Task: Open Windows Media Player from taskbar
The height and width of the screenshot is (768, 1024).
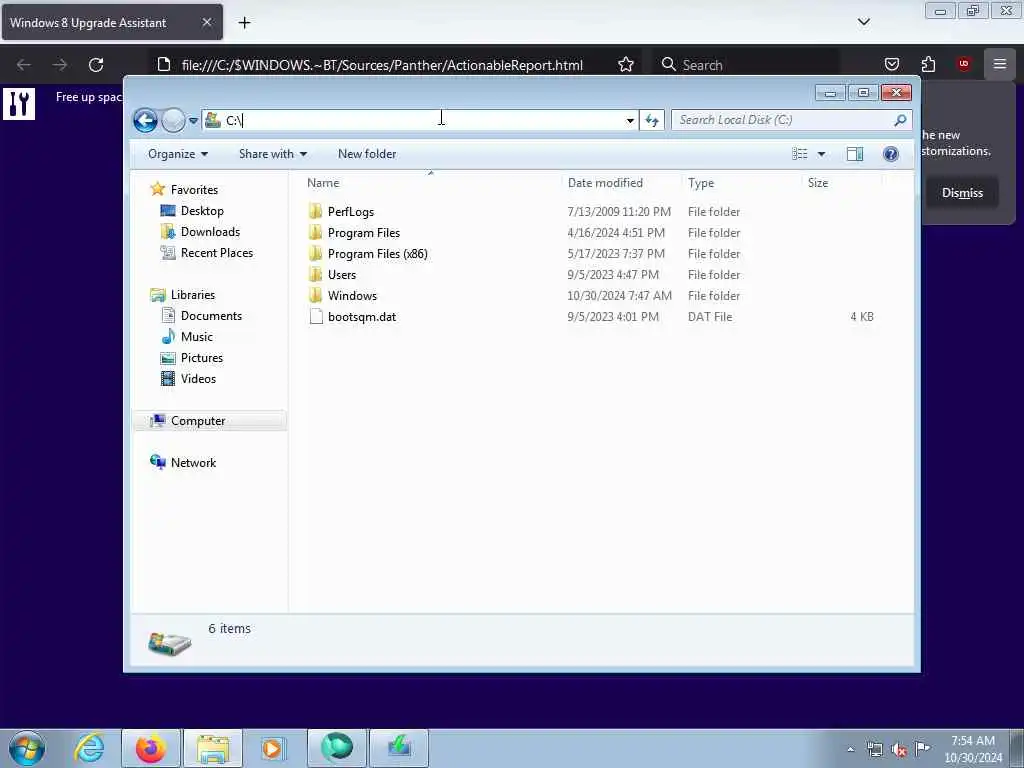Action: [273, 748]
